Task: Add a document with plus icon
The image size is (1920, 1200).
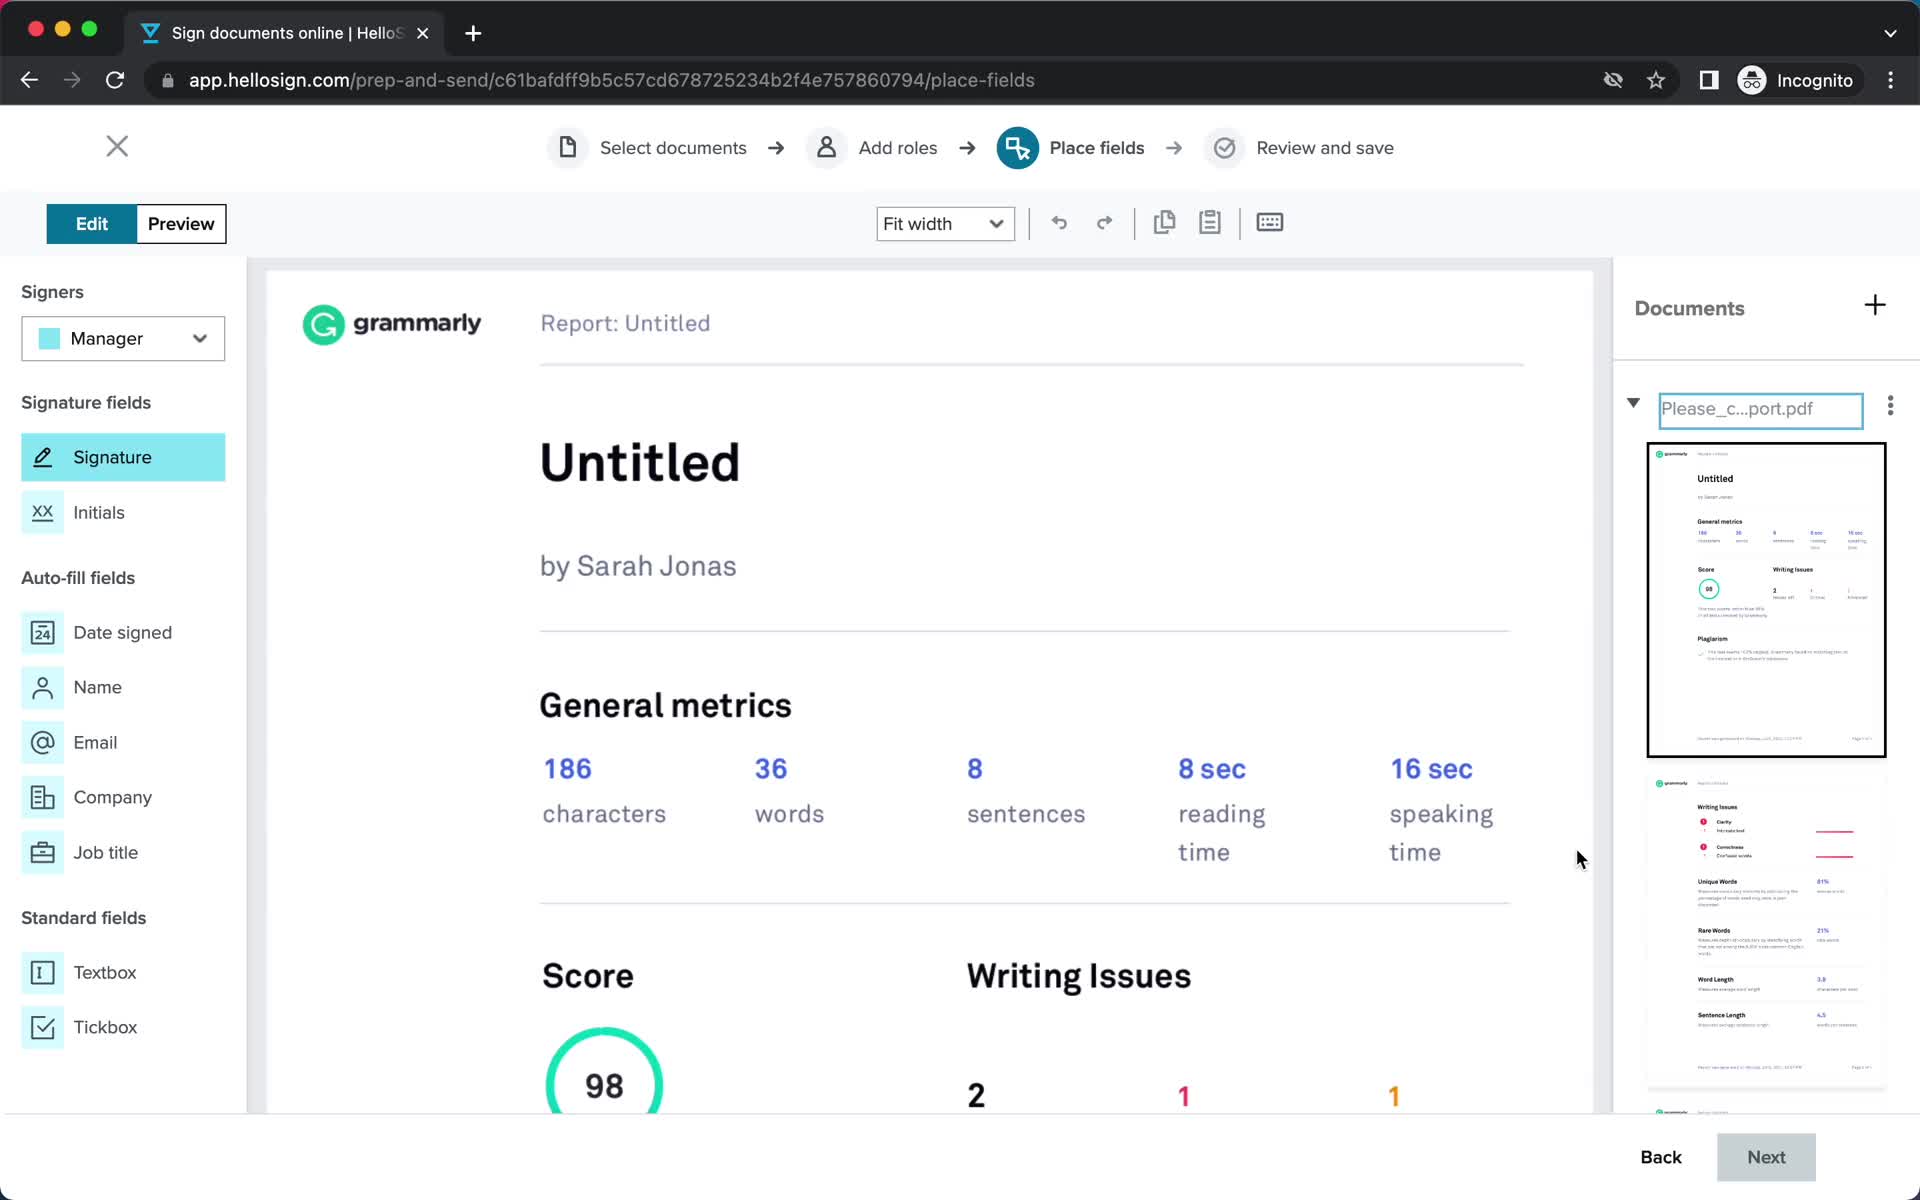Action: coord(1875,305)
